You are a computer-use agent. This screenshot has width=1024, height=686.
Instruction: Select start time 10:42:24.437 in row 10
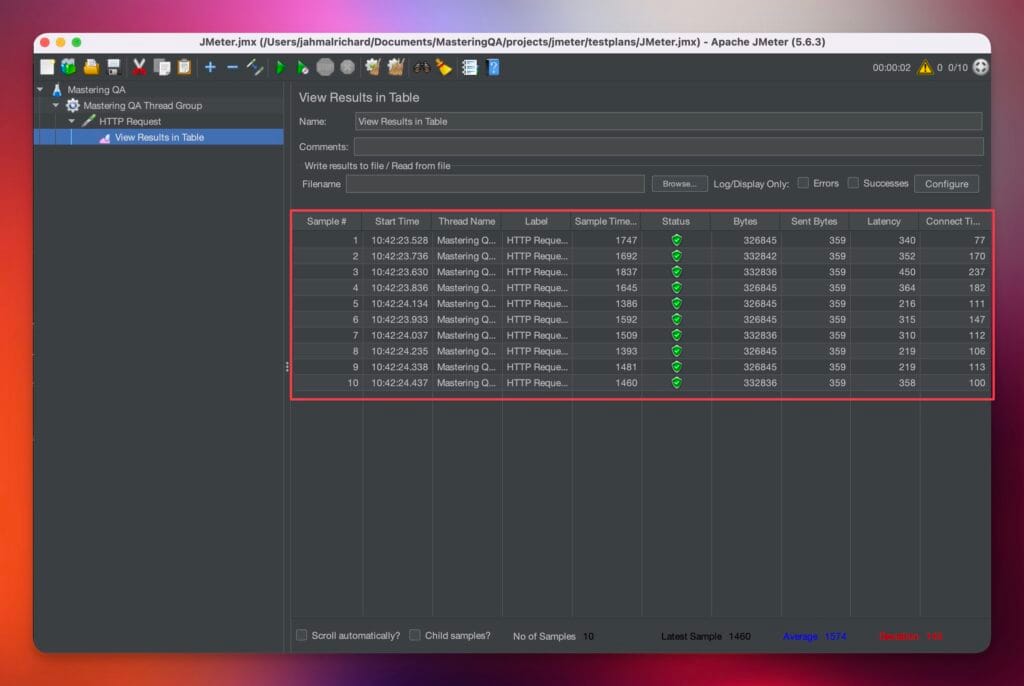400,383
